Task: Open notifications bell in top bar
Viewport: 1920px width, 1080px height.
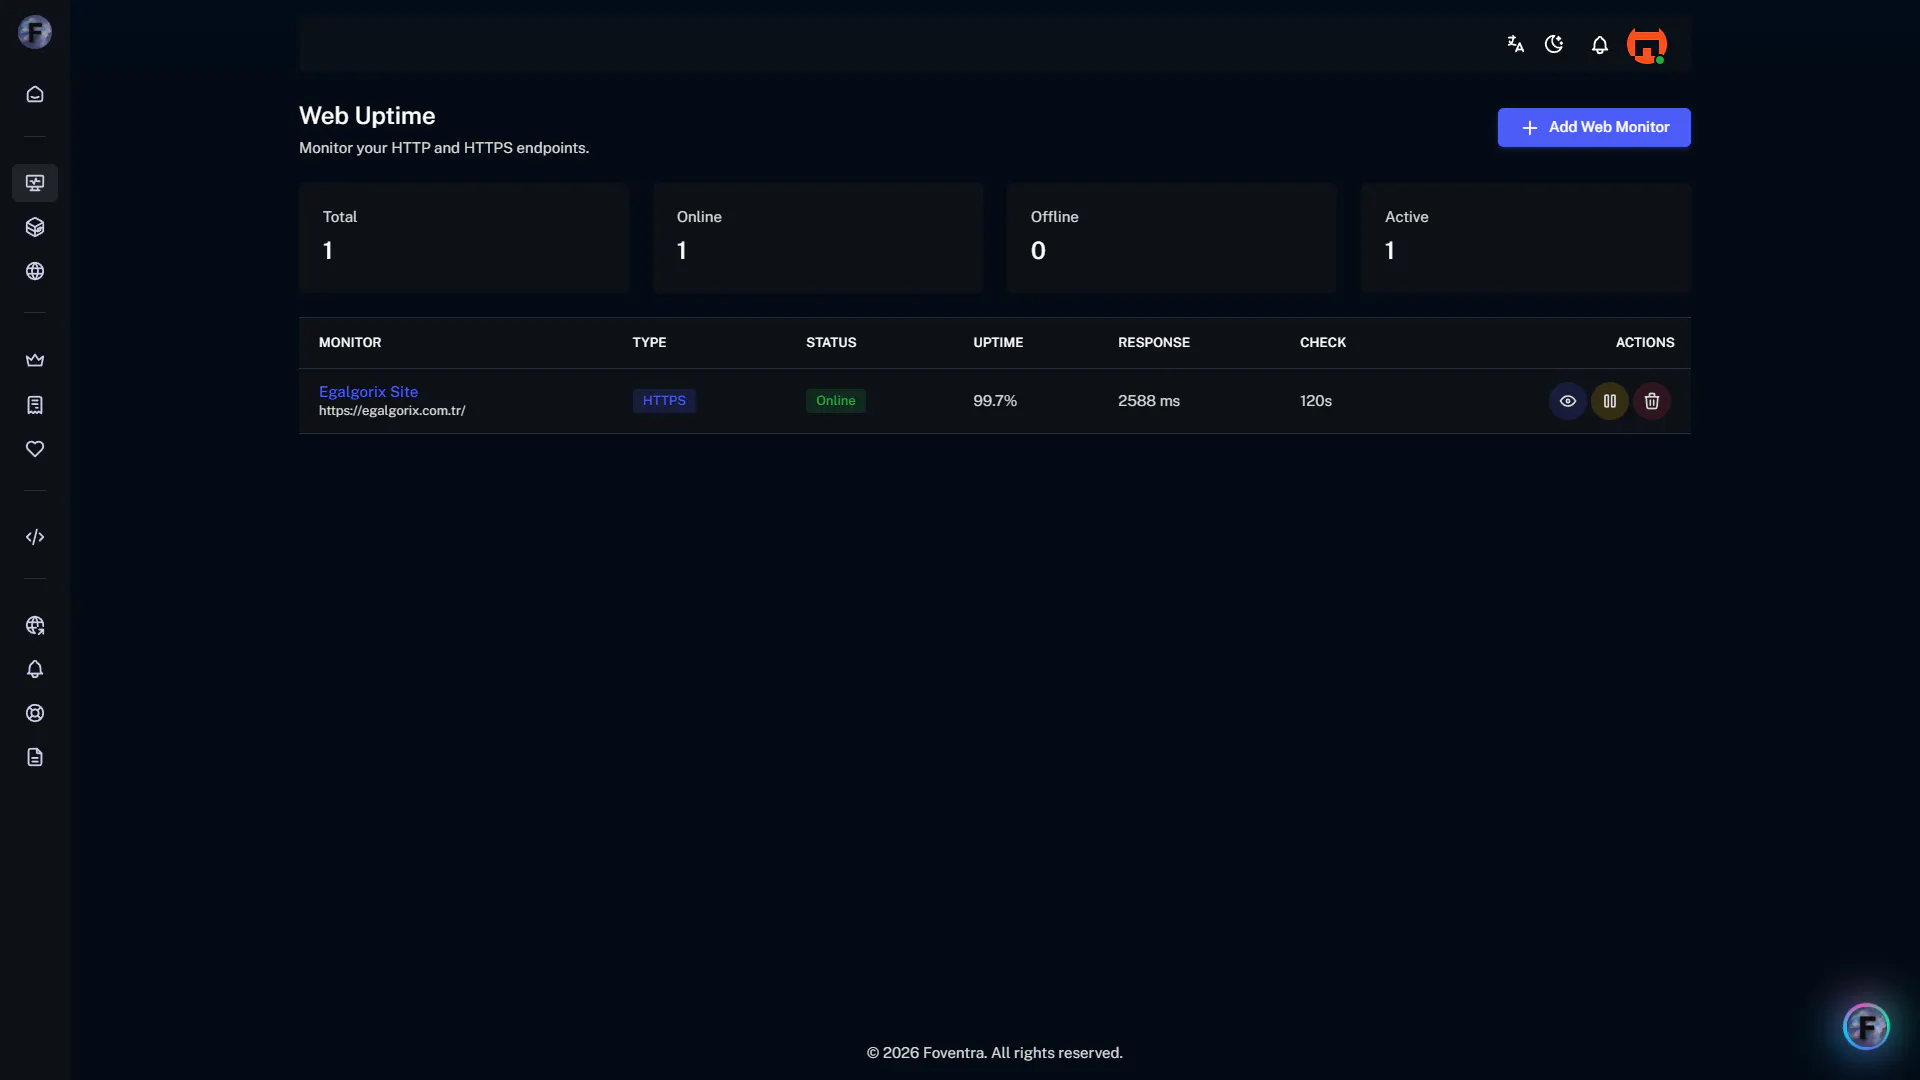Action: point(1600,45)
